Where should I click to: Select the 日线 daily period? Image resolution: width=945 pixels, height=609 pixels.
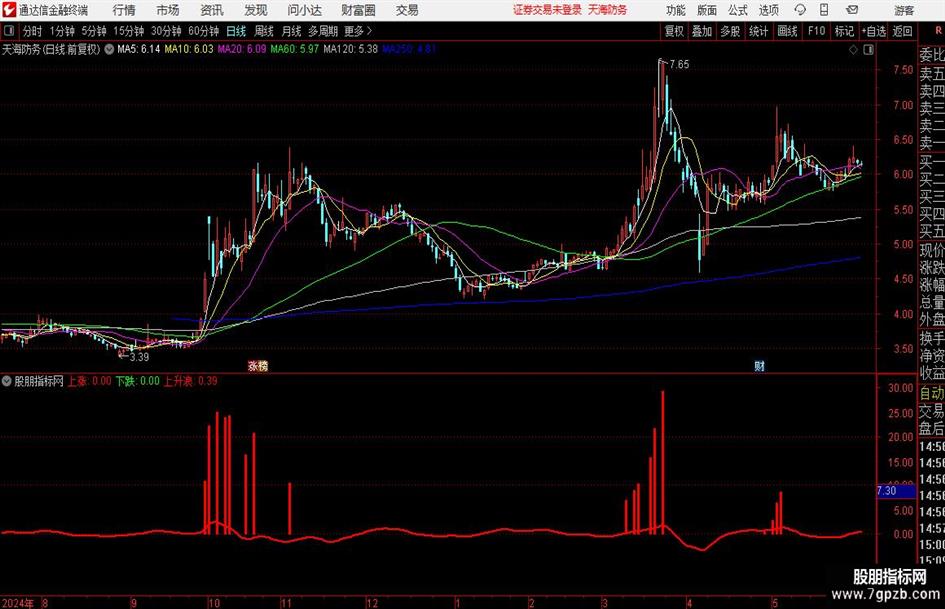(x=236, y=31)
